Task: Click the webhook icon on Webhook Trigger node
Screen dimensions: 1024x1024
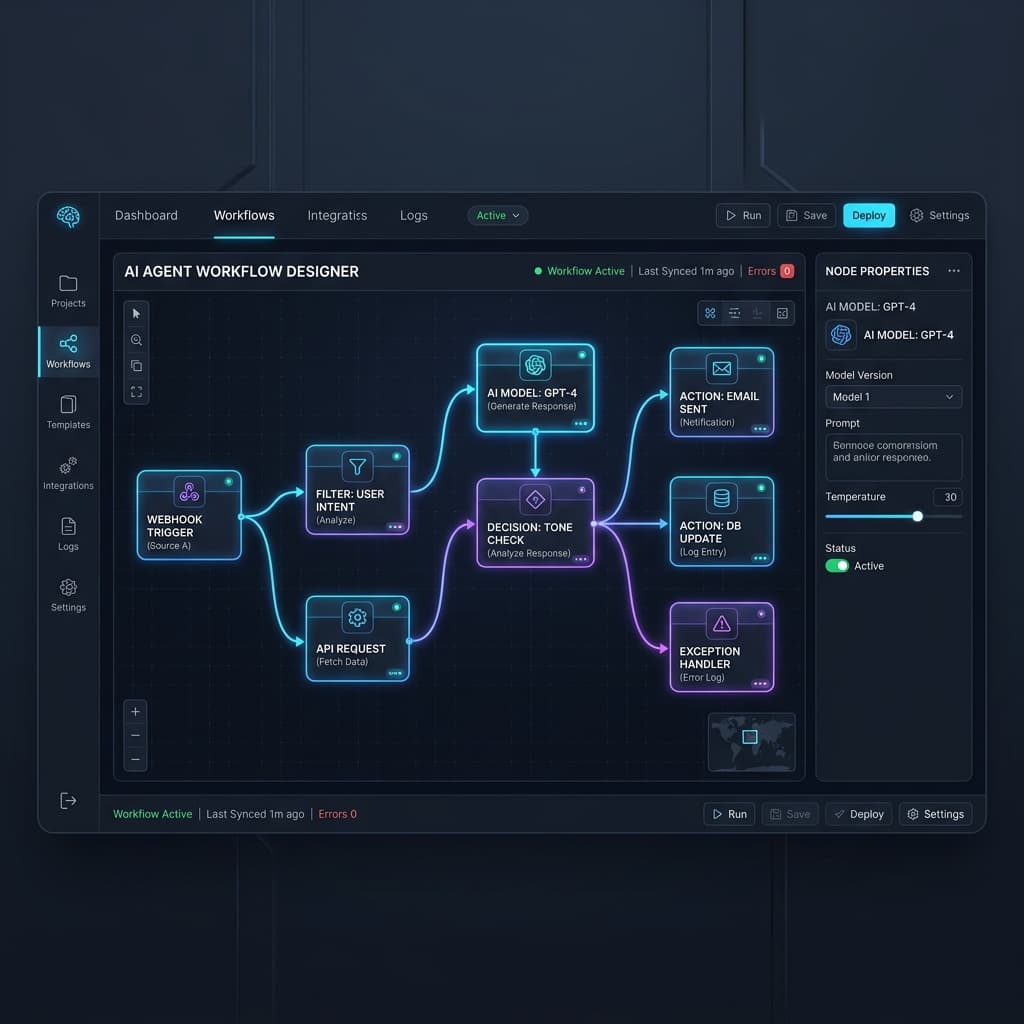Action: pyautogui.click(x=189, y=491)
